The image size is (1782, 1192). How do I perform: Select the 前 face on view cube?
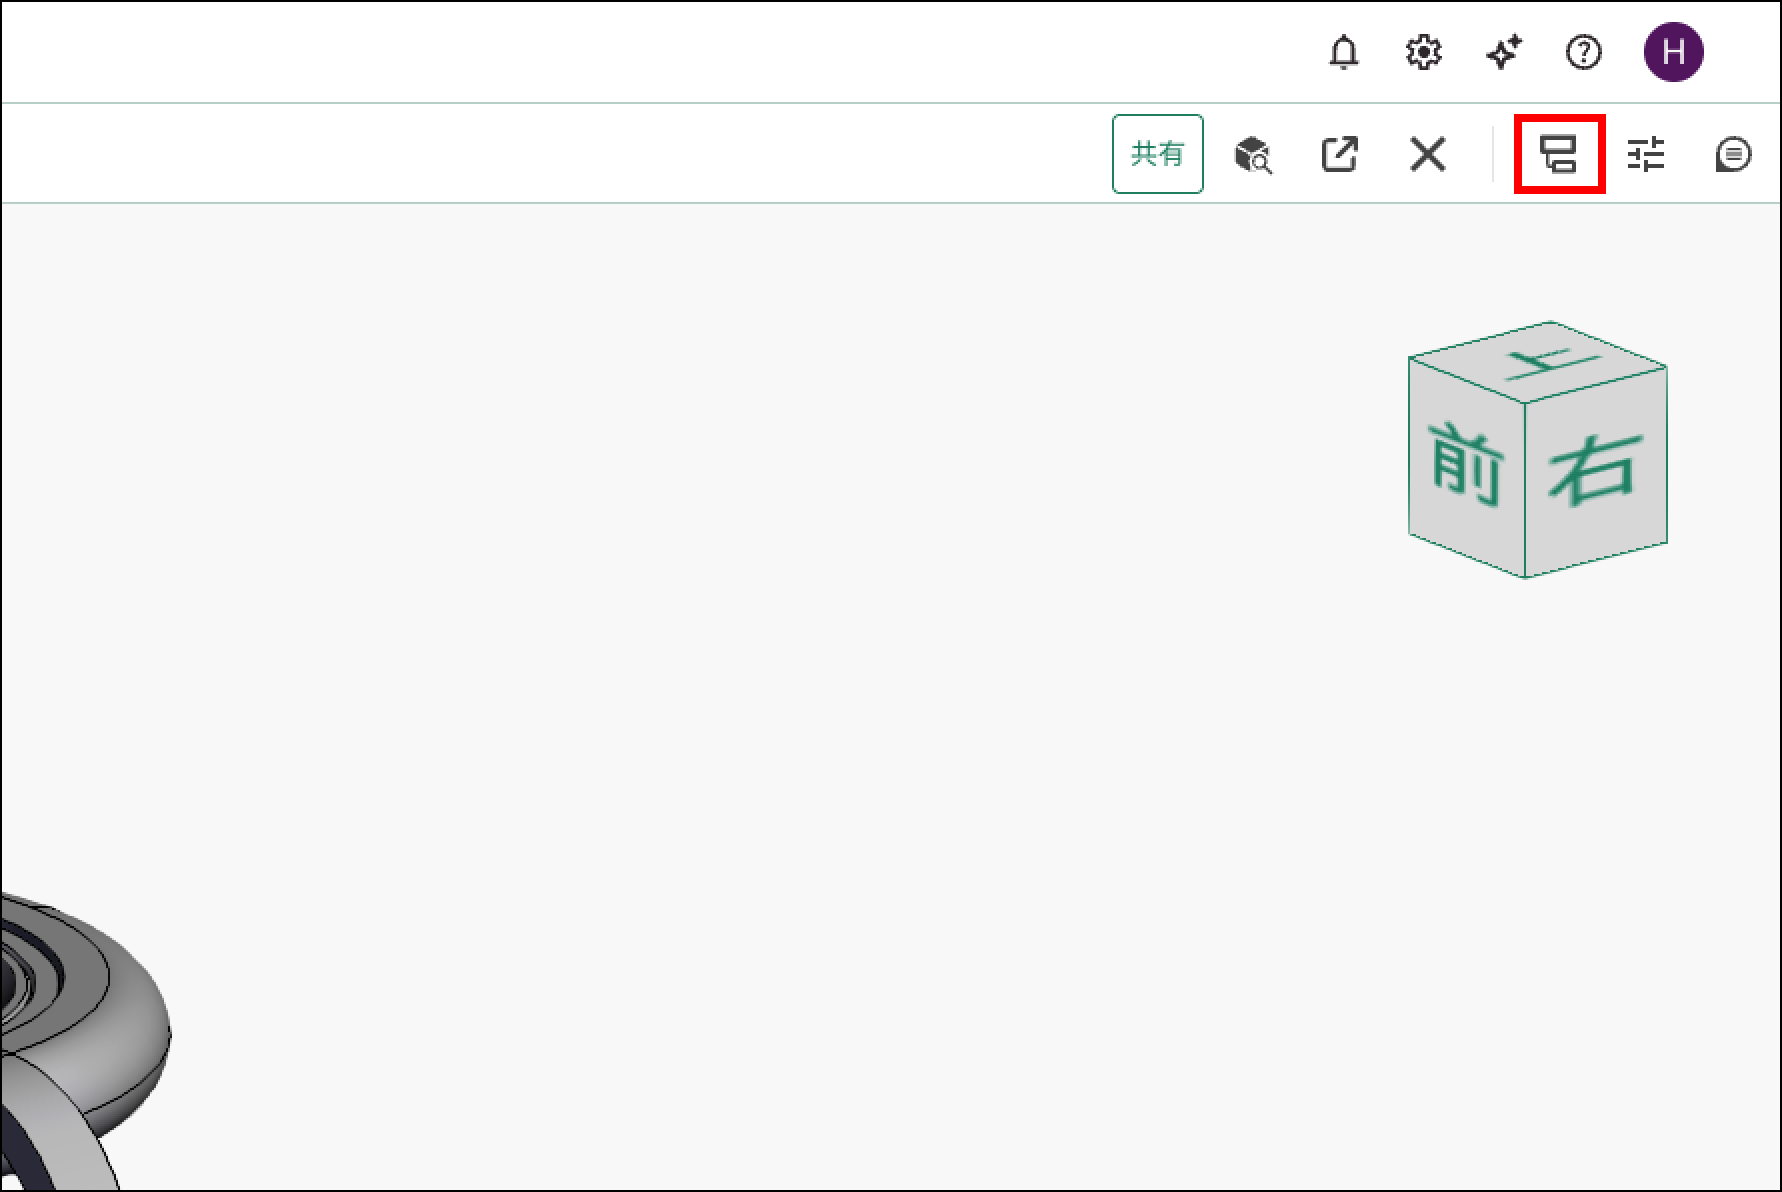point(1466,465)
